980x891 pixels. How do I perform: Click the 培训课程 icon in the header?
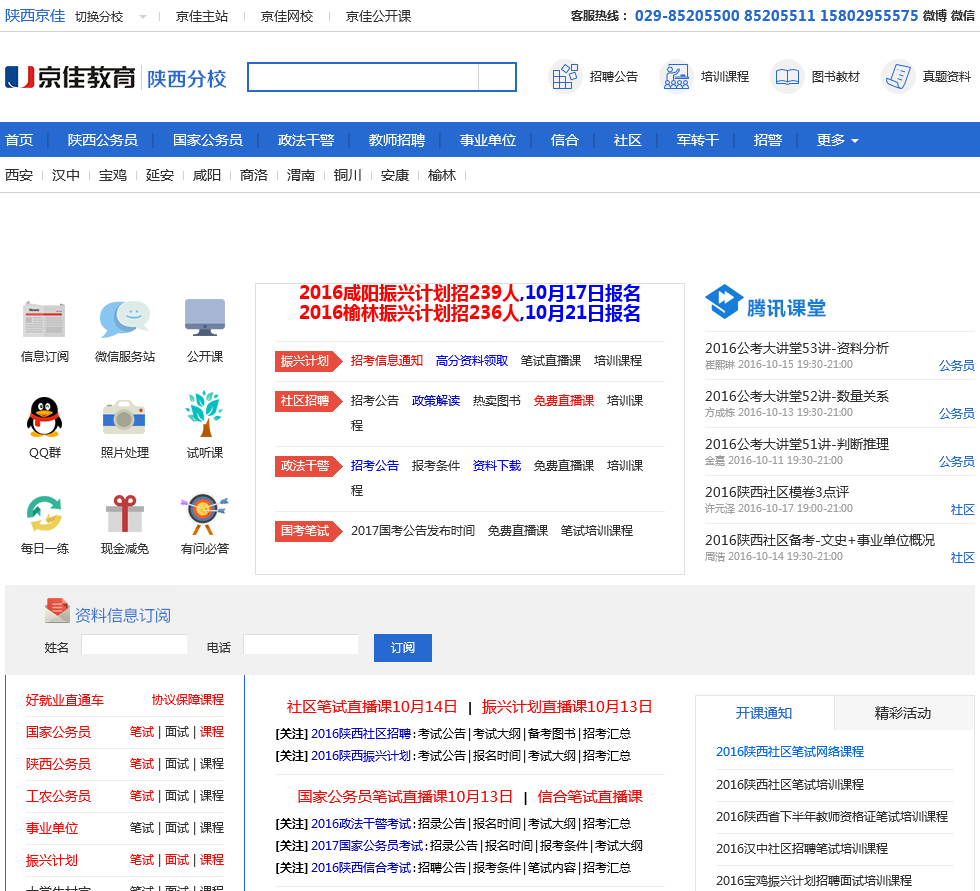coord(676,77)
